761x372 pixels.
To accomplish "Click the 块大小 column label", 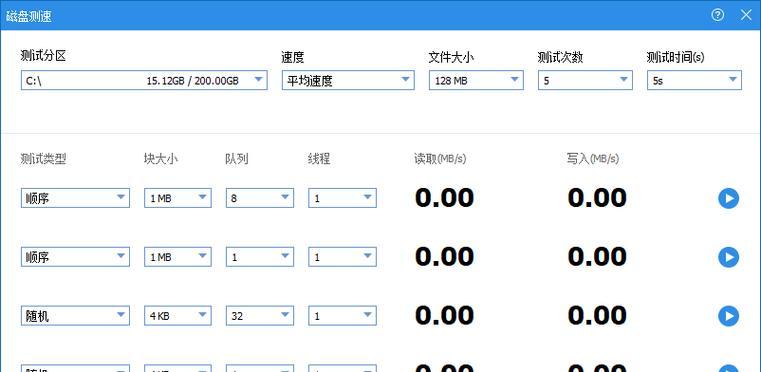I will coord(160,159).
